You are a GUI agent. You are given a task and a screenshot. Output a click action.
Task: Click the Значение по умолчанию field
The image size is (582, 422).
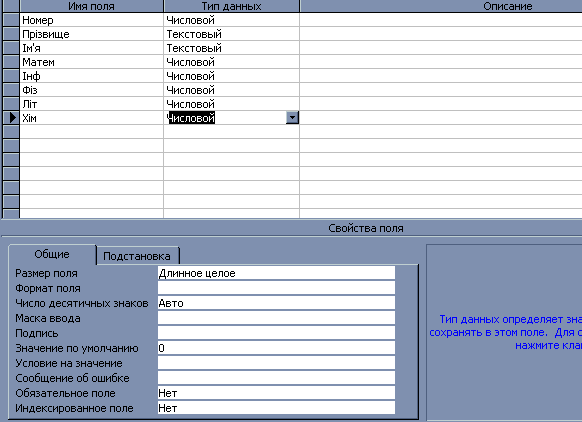pyautogui.click(x=276, y=348)
